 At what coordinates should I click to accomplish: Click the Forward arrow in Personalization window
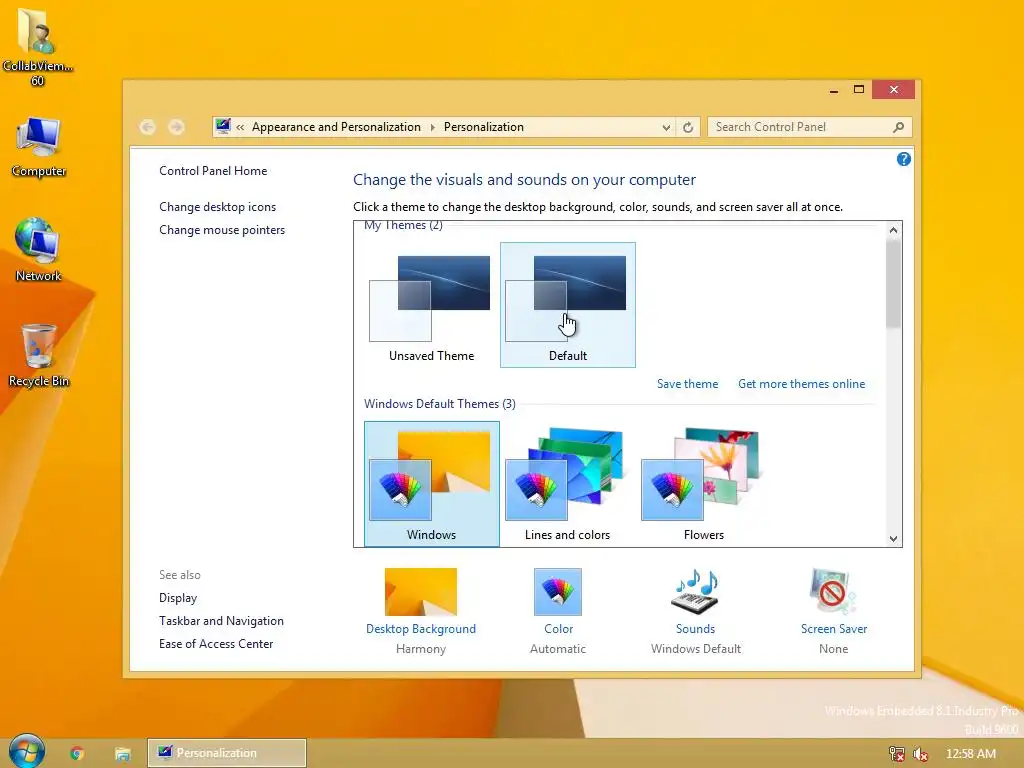176,127
